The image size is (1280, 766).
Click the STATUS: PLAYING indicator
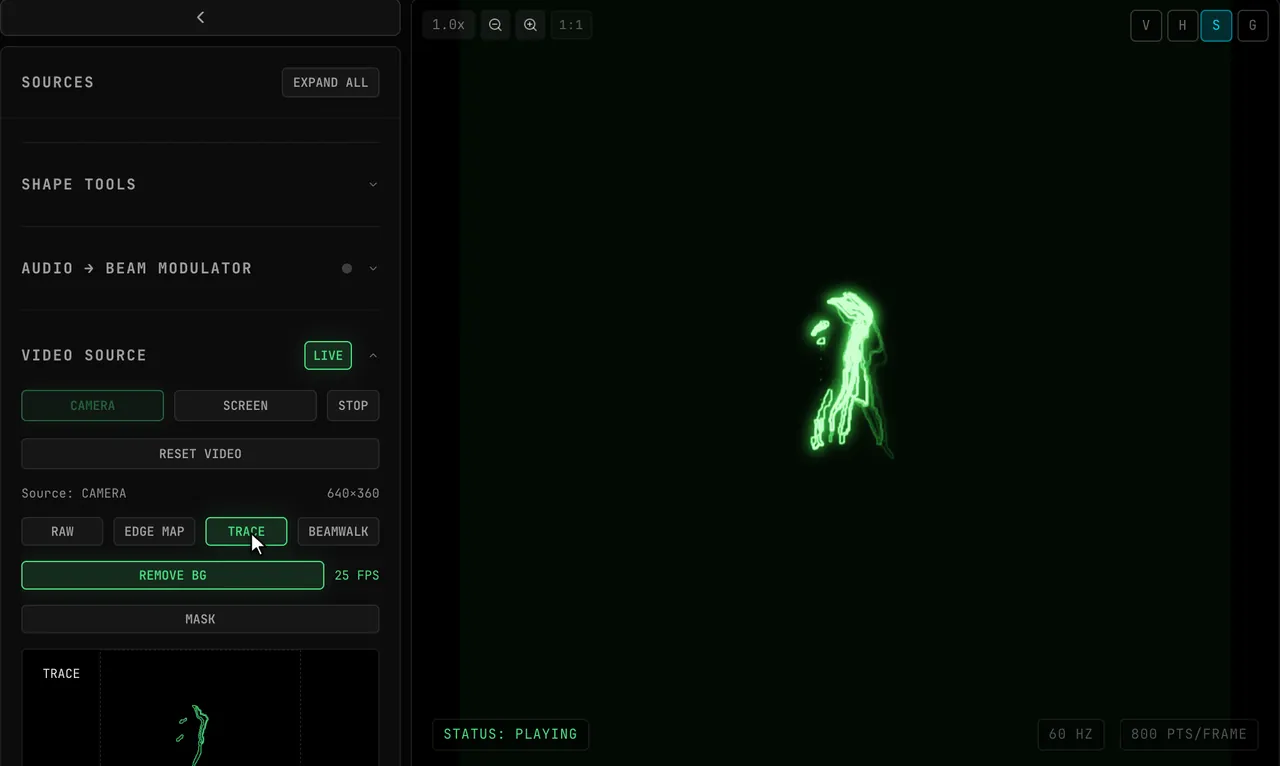[x=510, y=734]
